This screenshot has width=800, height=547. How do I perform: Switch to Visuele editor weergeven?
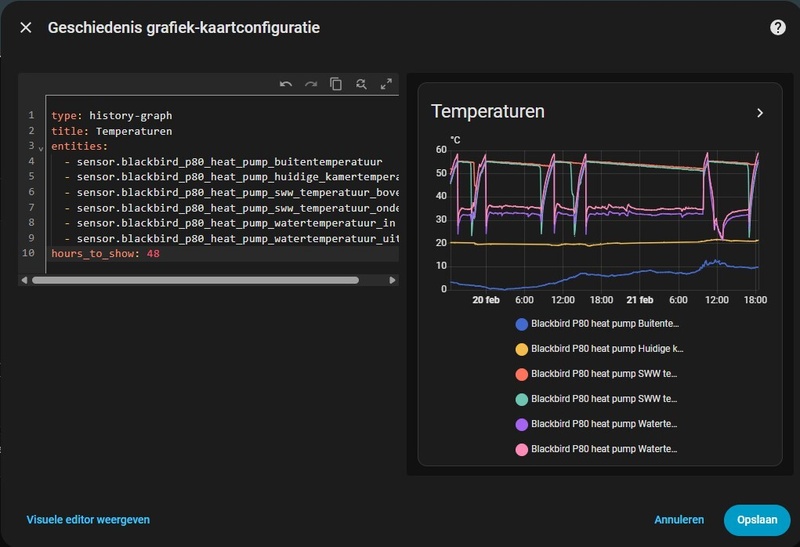tap(88, 520)
